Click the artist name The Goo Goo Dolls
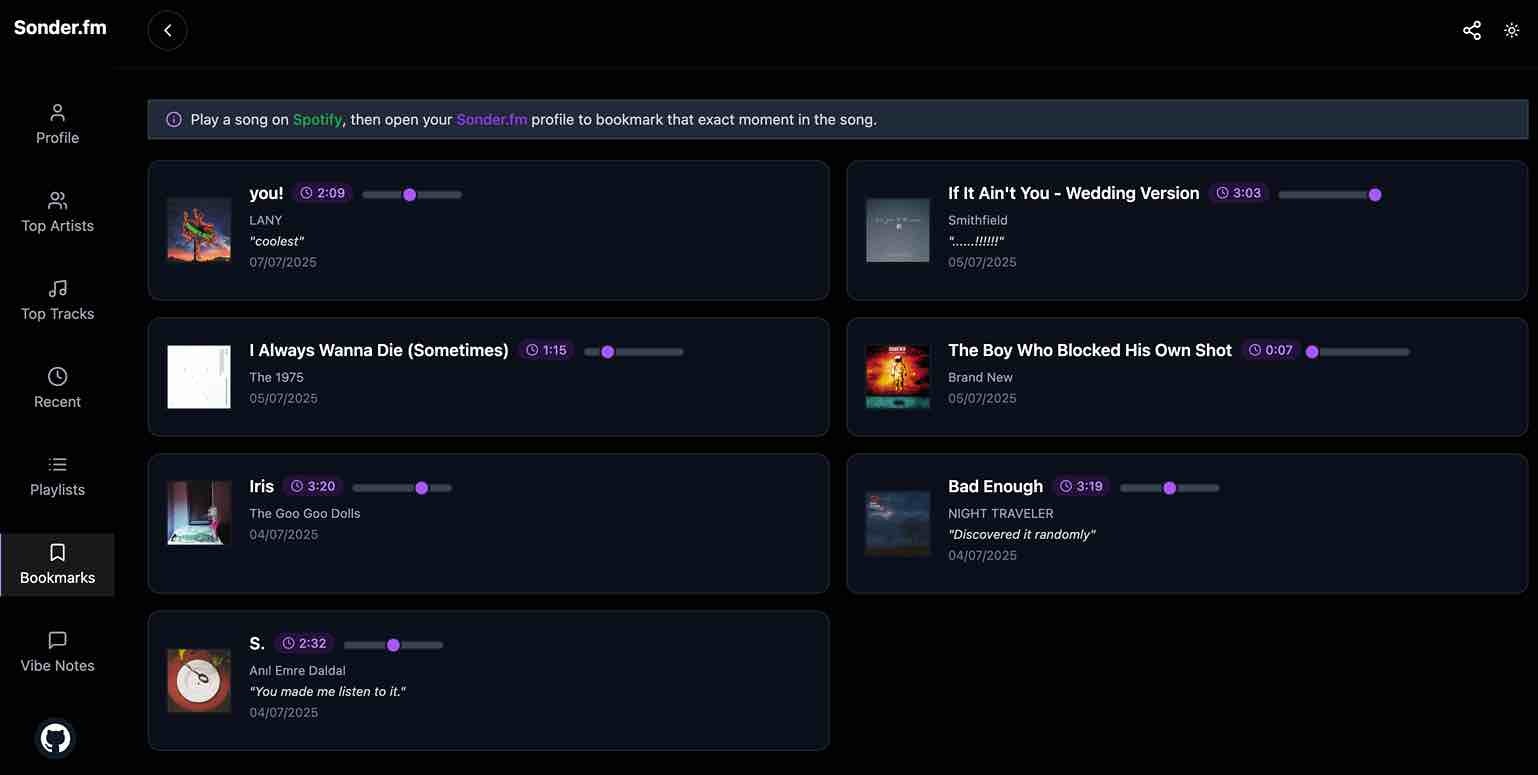This screenshot has height=775, width=1538. (305, 513)
